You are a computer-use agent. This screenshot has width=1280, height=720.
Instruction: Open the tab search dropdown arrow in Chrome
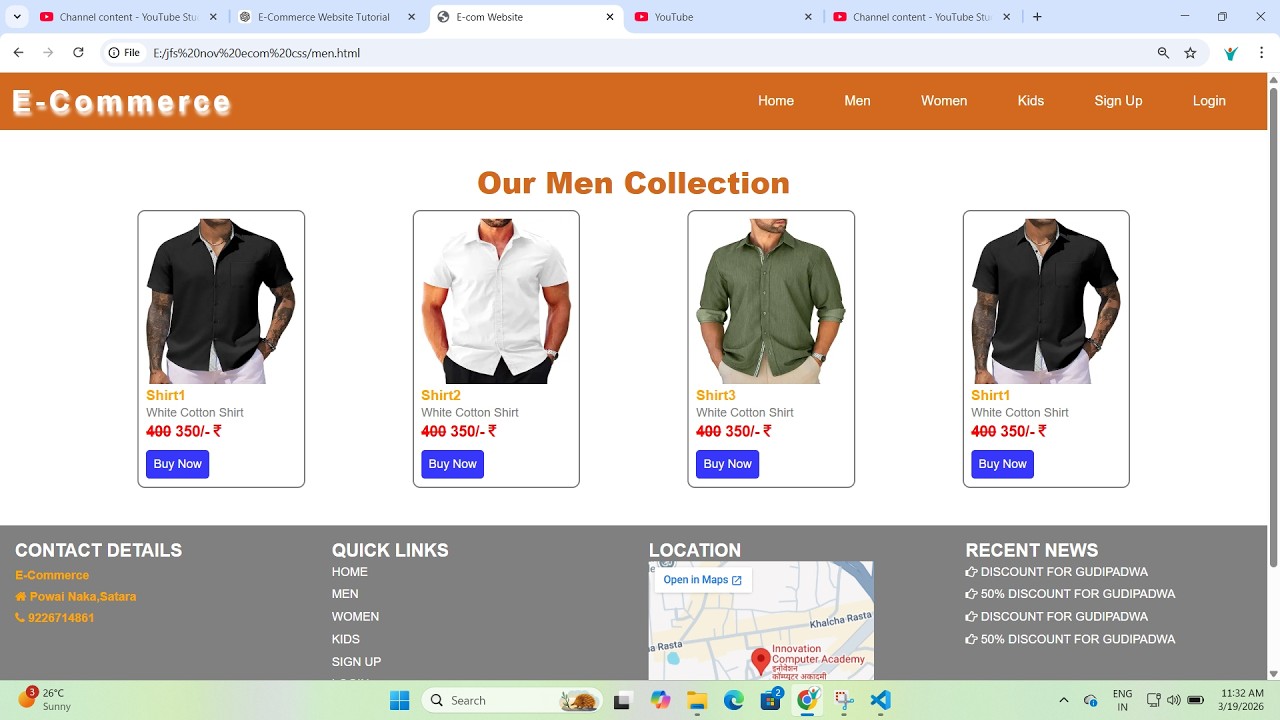17,17
